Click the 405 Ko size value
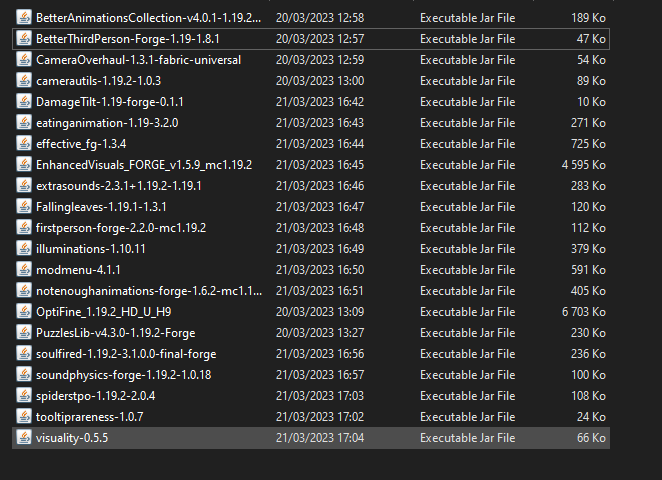This screenshot has height=480, width=662. (589, 291)
